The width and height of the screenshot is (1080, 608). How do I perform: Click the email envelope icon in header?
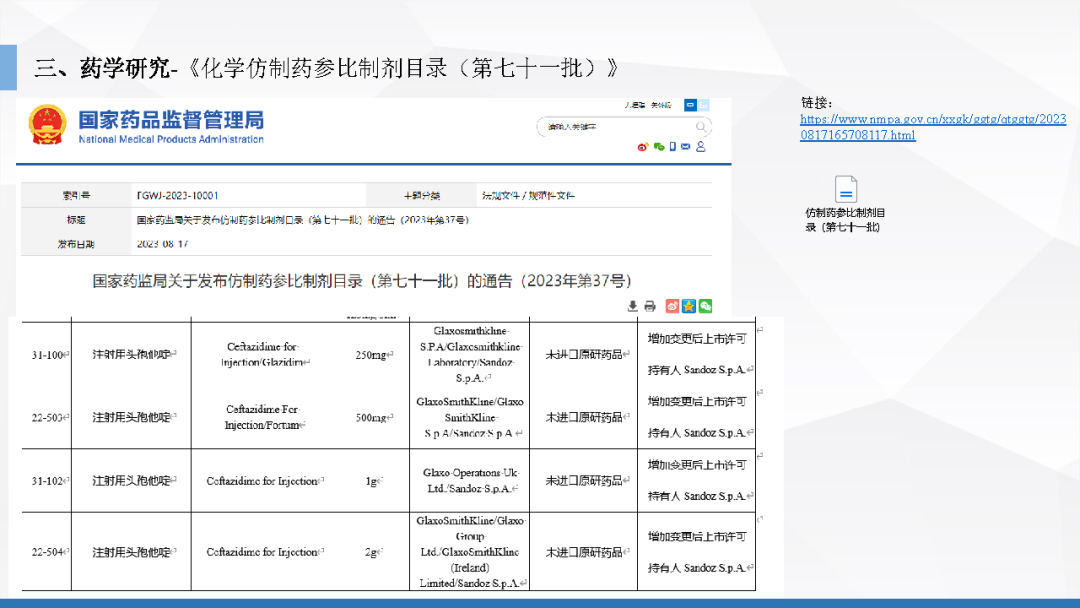686,147
